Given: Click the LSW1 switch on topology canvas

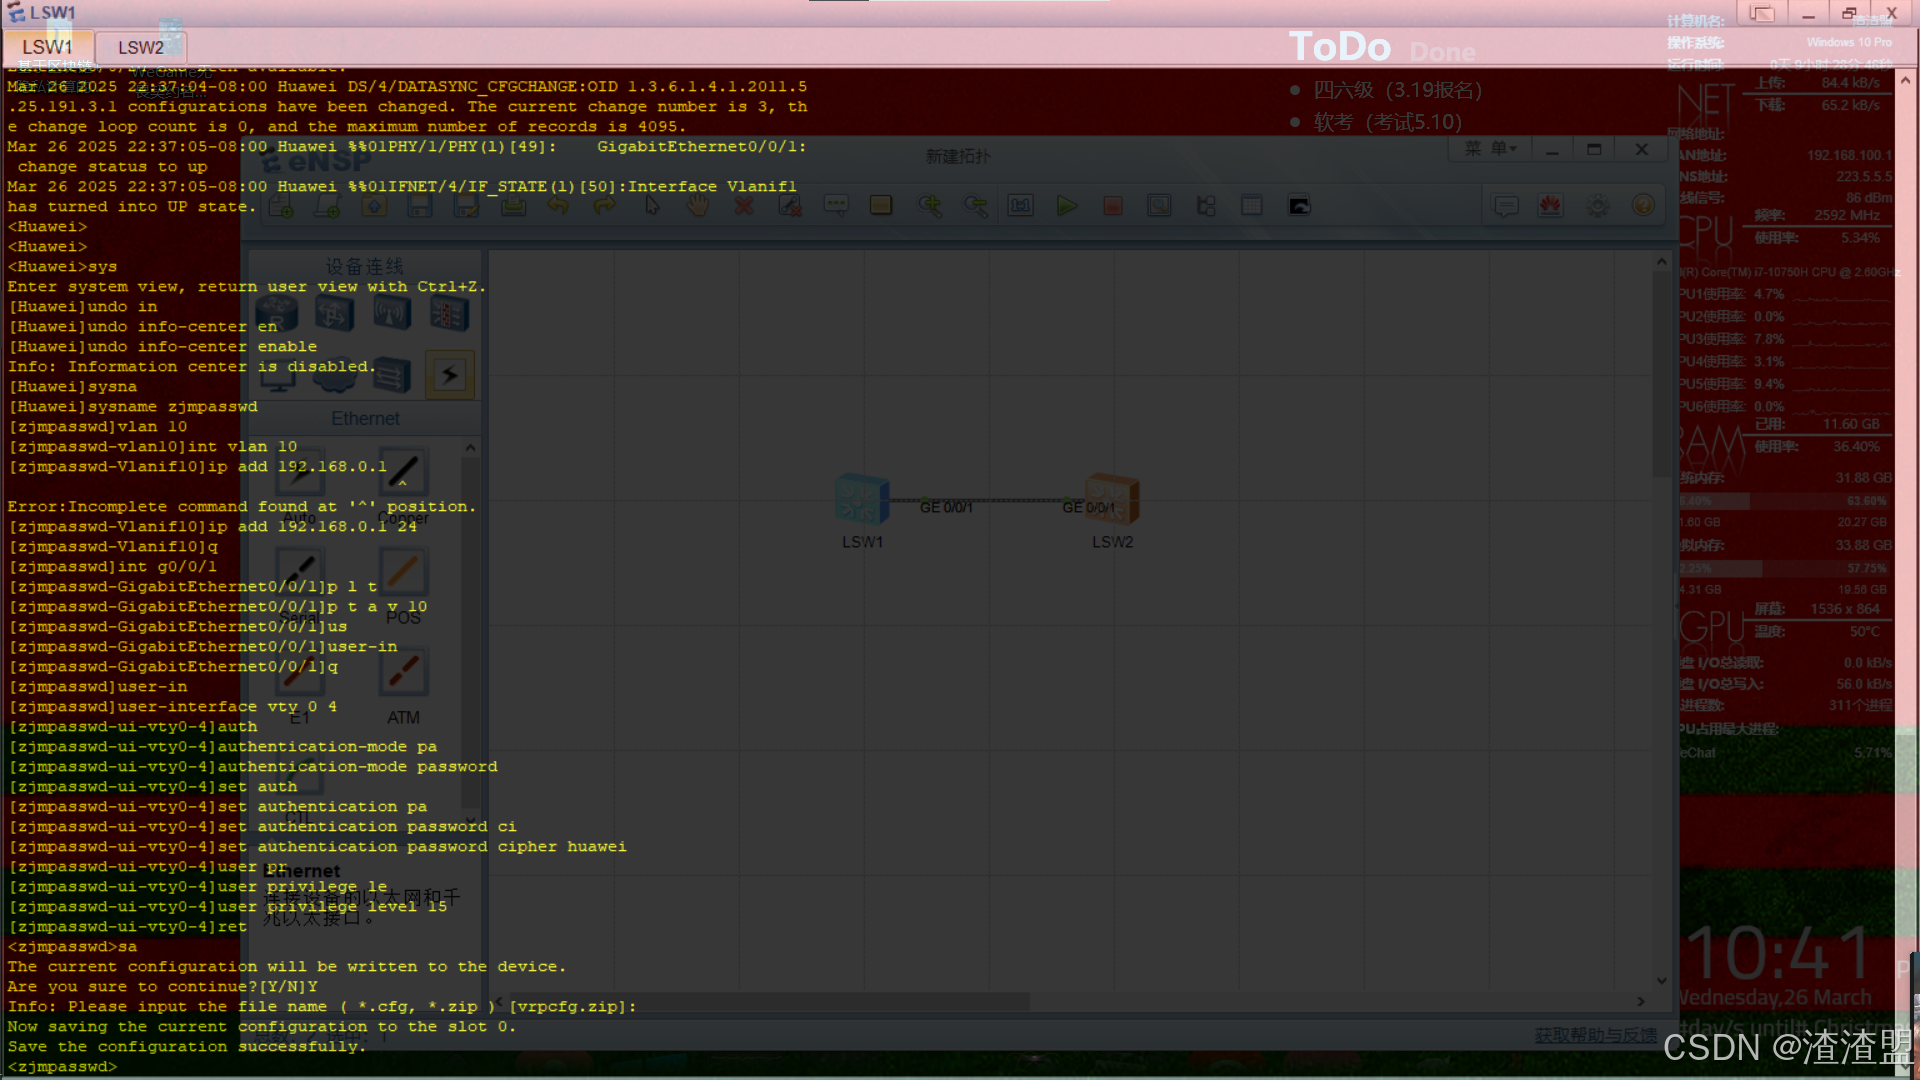Looking at the screenshot, I should [862, 499].
